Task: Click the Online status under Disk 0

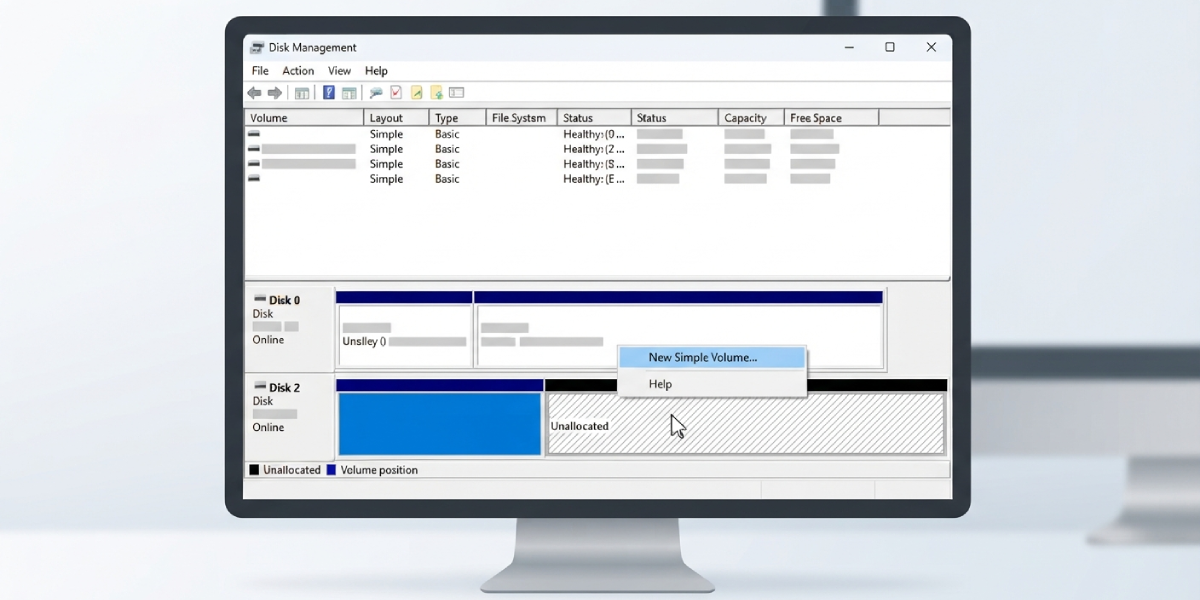Action: tap(268, 340)
